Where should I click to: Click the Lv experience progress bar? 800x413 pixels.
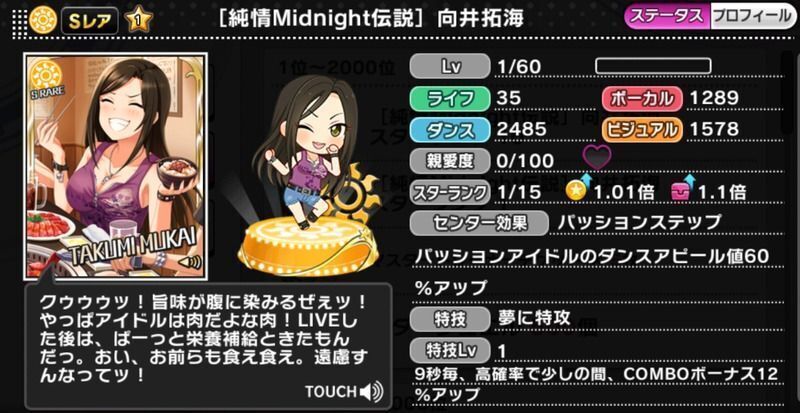[653, 66]
